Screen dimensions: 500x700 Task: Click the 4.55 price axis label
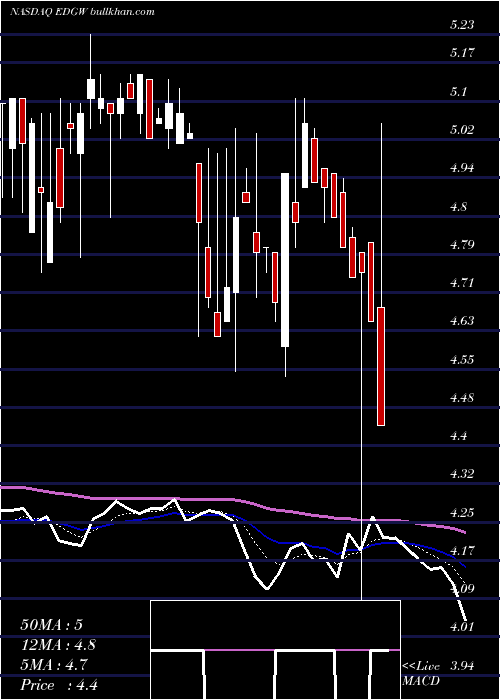coord(462,359)
